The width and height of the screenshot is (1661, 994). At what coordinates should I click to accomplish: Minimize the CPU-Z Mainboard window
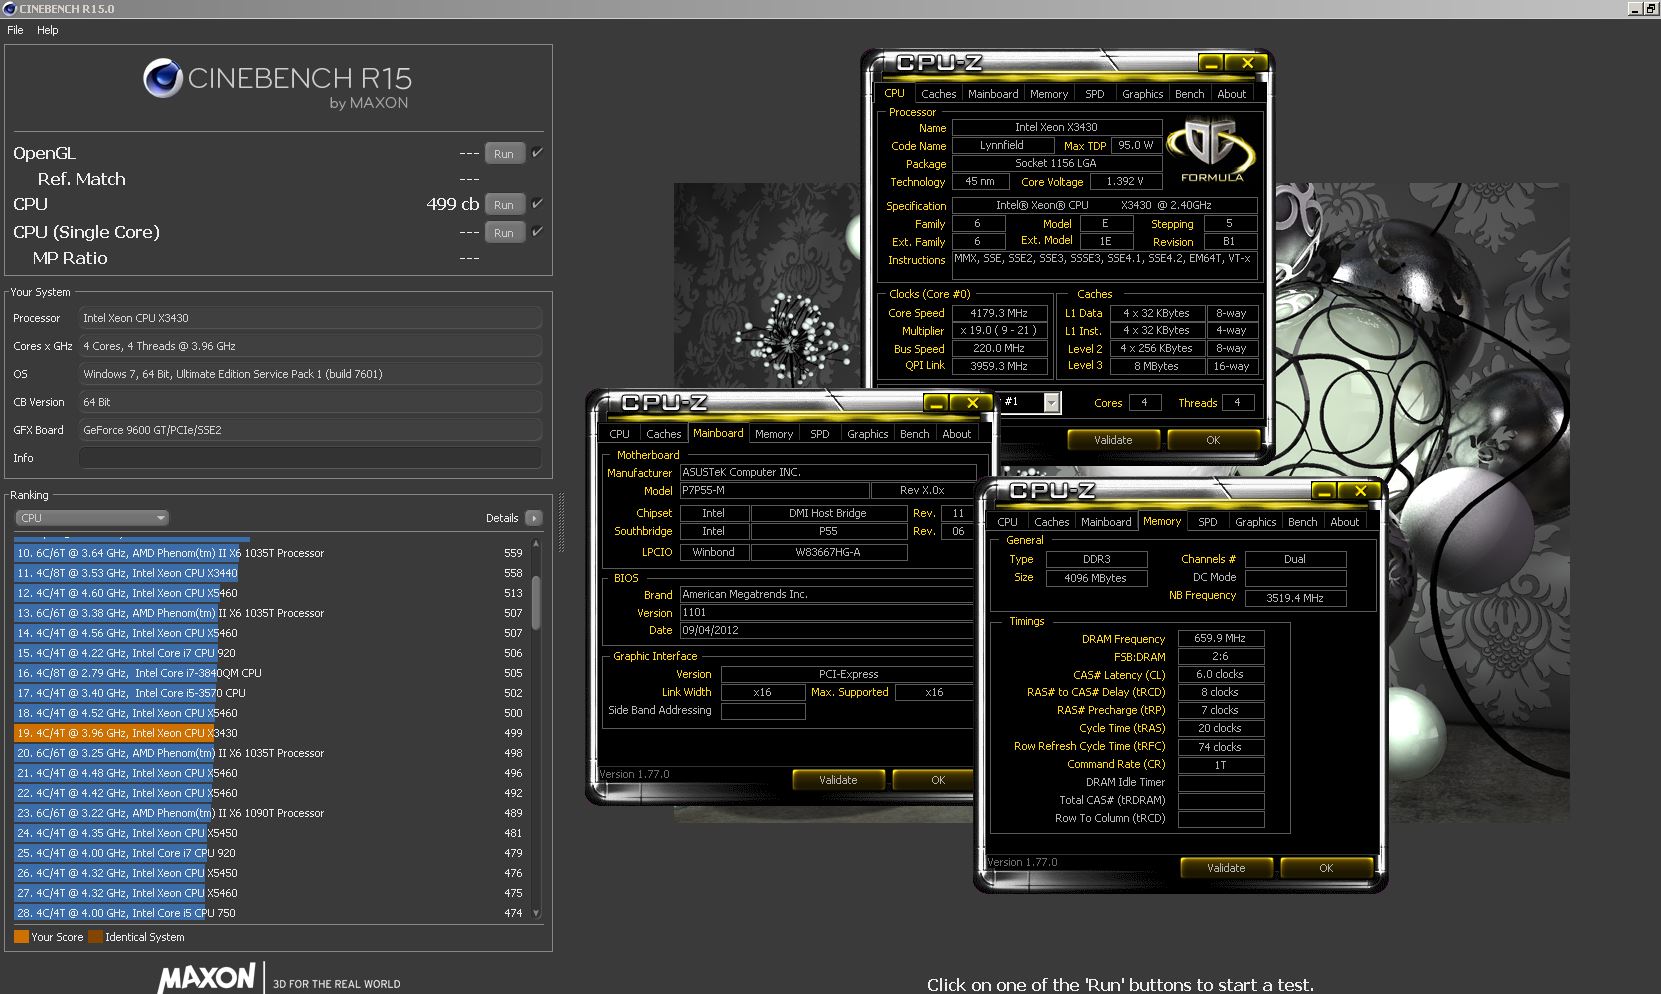pyautogui.click(x=936, y=403)
